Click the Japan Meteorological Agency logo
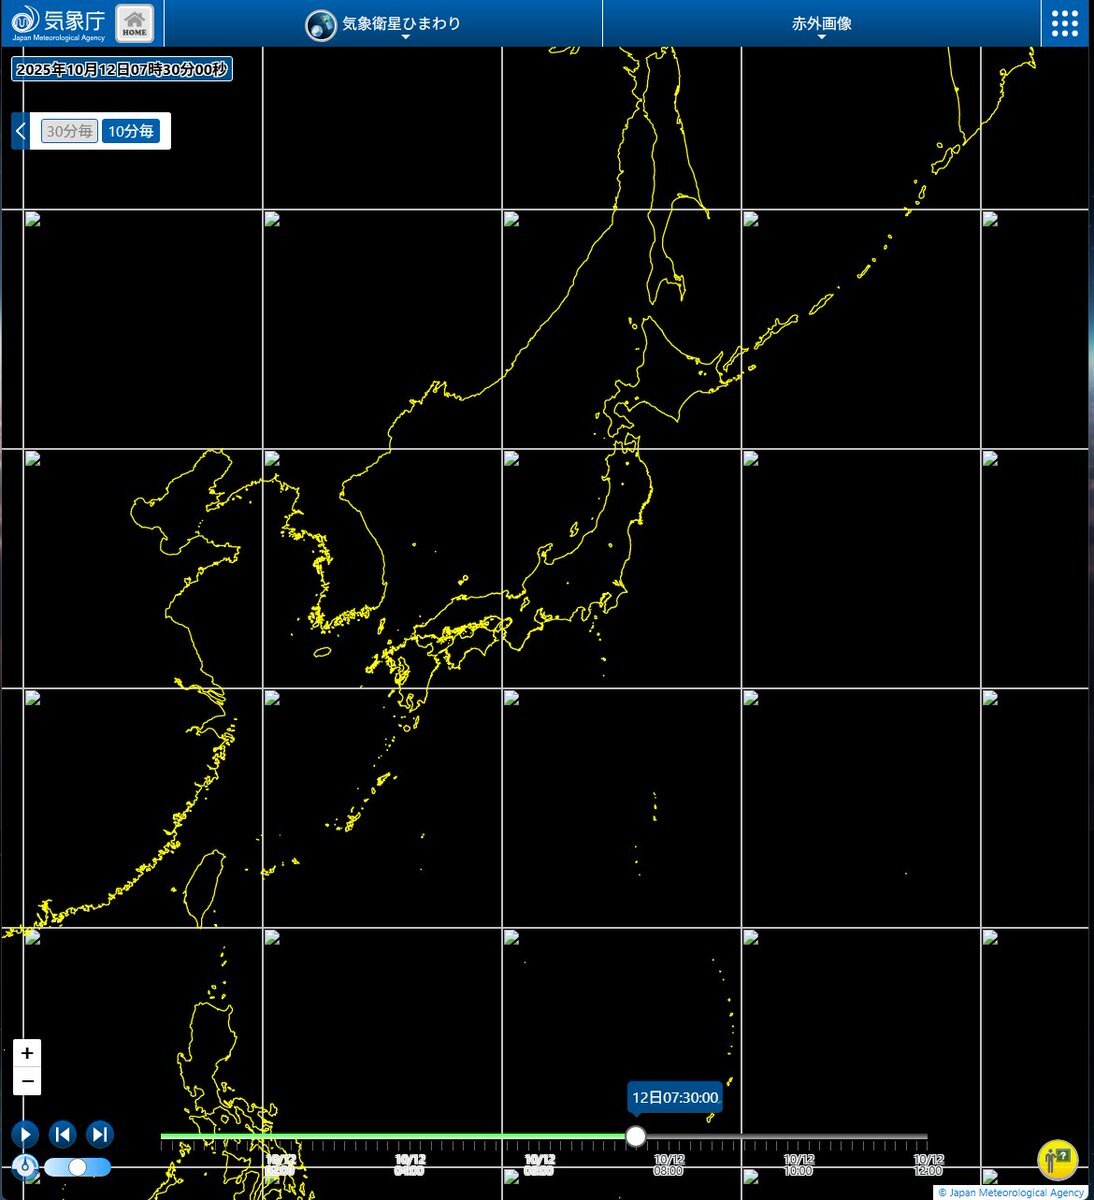1094x1200 pixels. pyautogui.click(x=58, y=23)
